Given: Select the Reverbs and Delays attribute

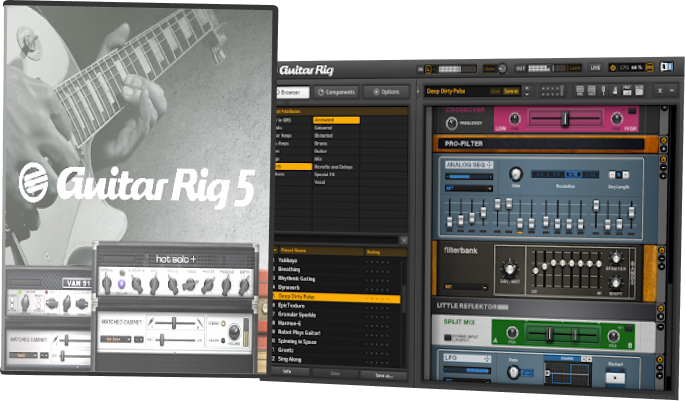Looking at the screenshot, I should [336, 167].
